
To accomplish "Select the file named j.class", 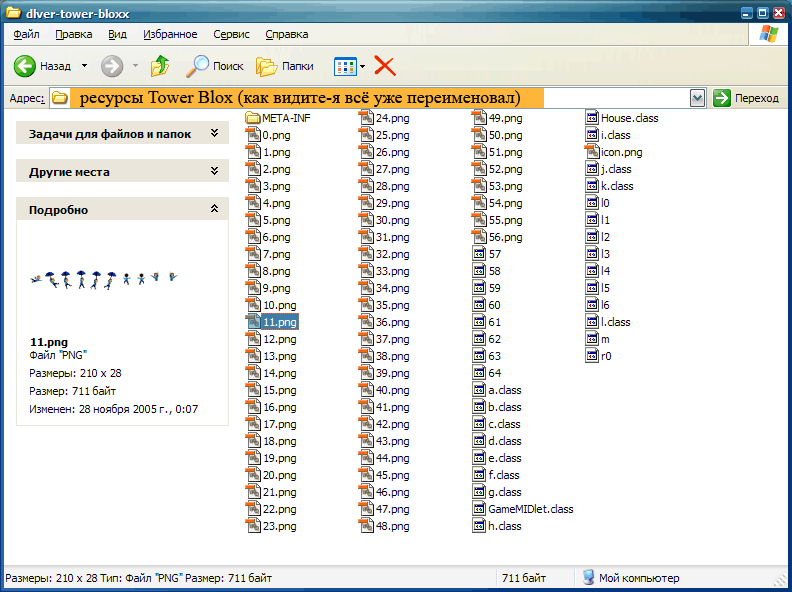I will coord(616,169).
